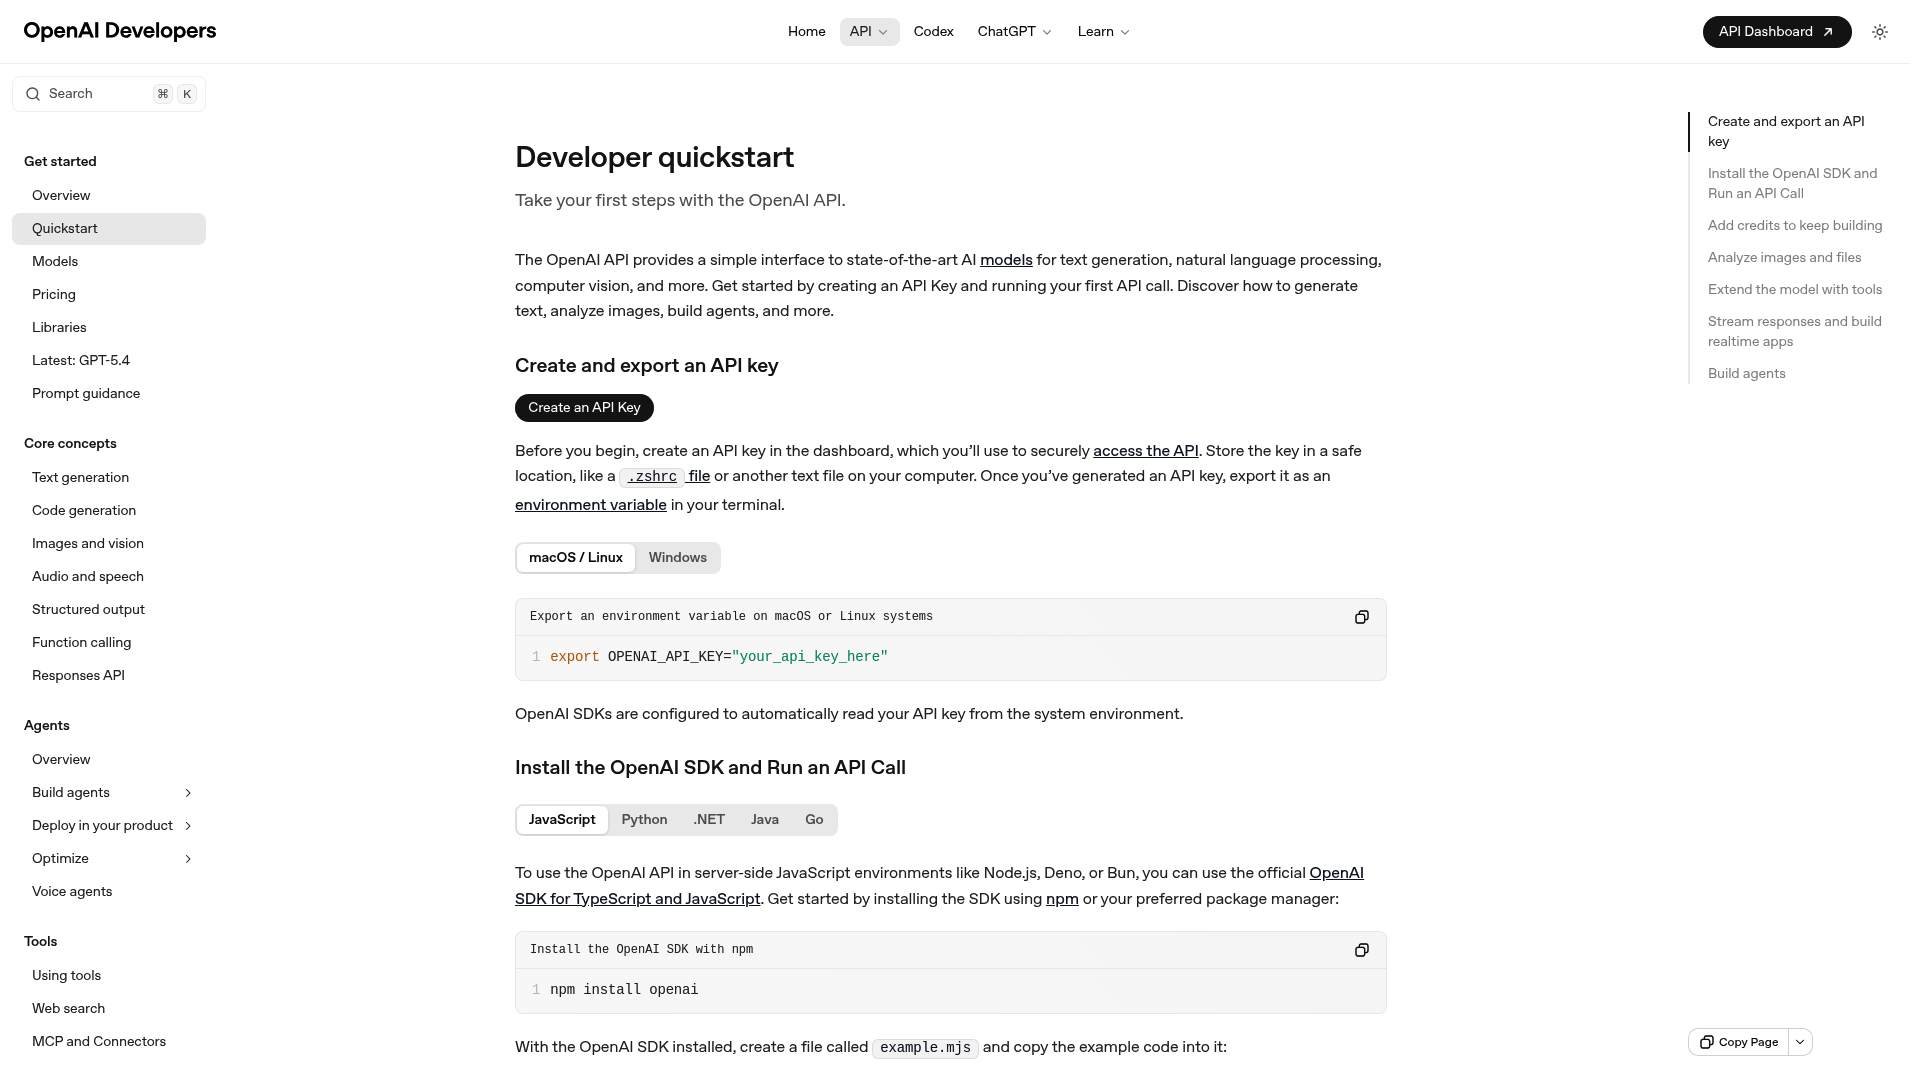Copy the npm install command
Screen dimensions: 1920x1080
coord(1361,950)
